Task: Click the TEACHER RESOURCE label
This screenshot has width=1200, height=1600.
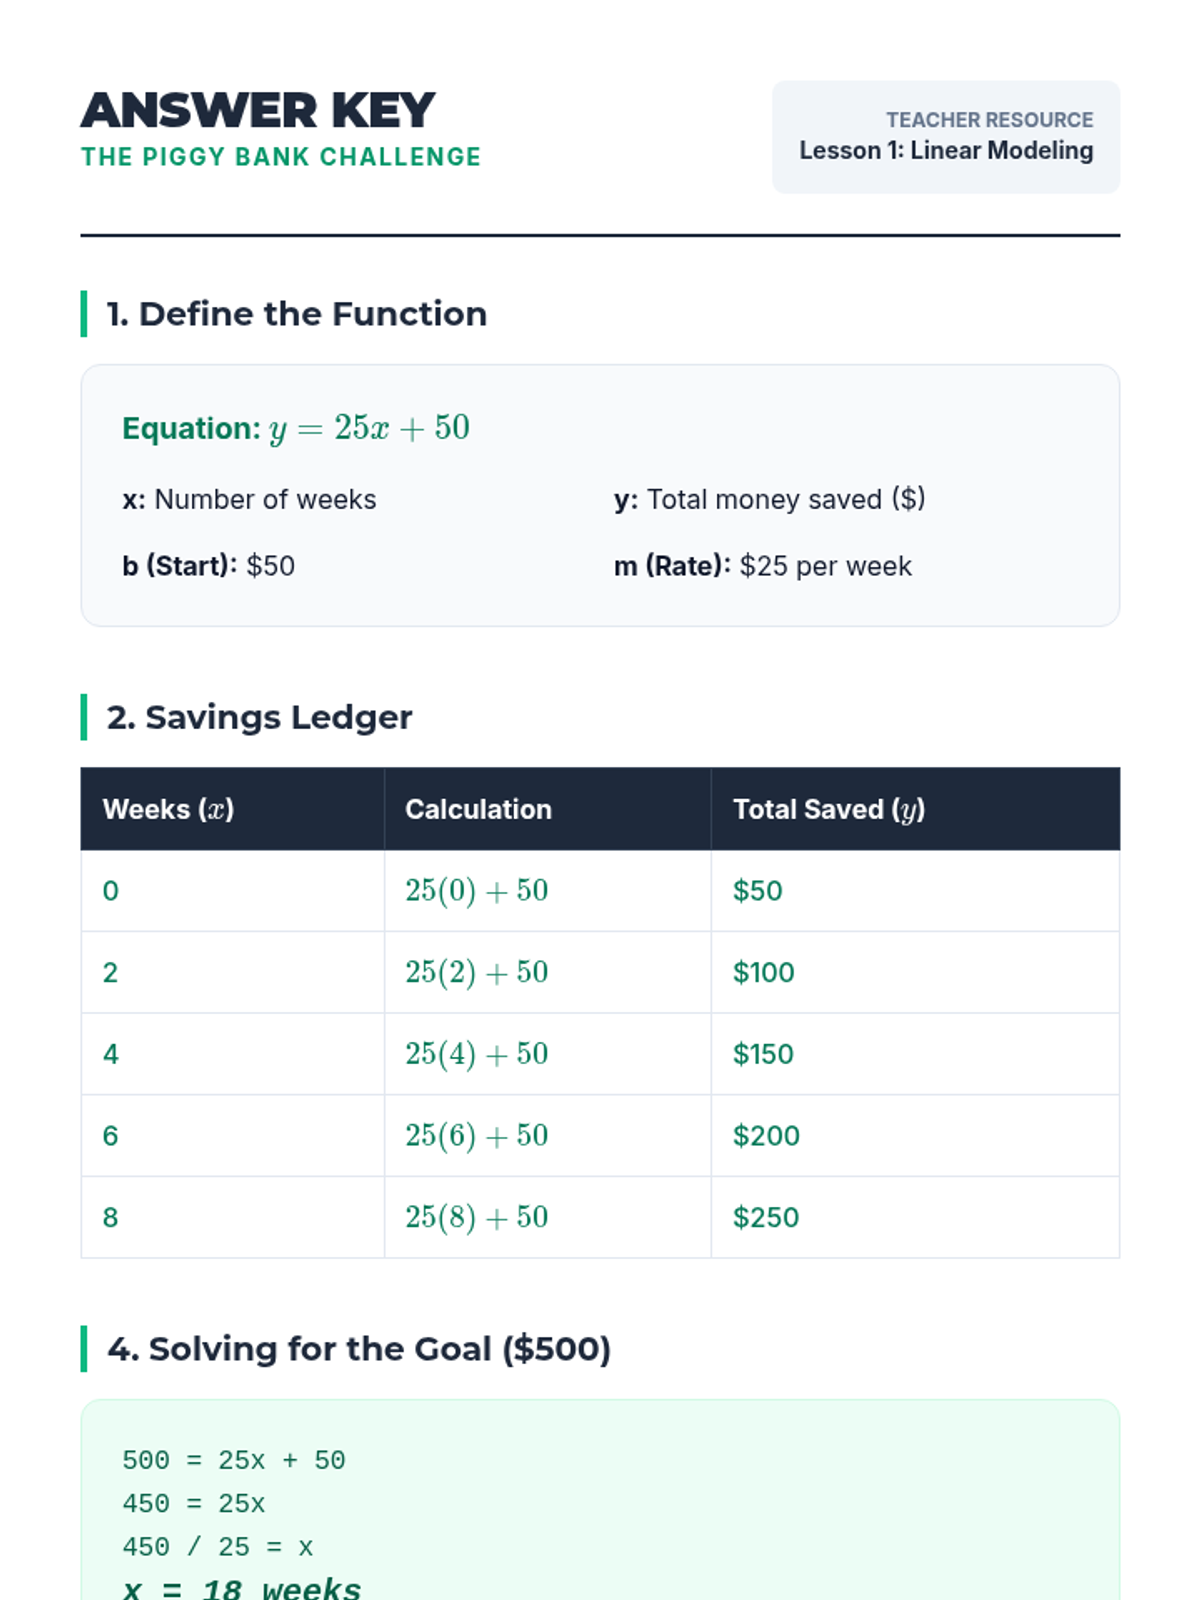Action: click(x=989, y=120)
